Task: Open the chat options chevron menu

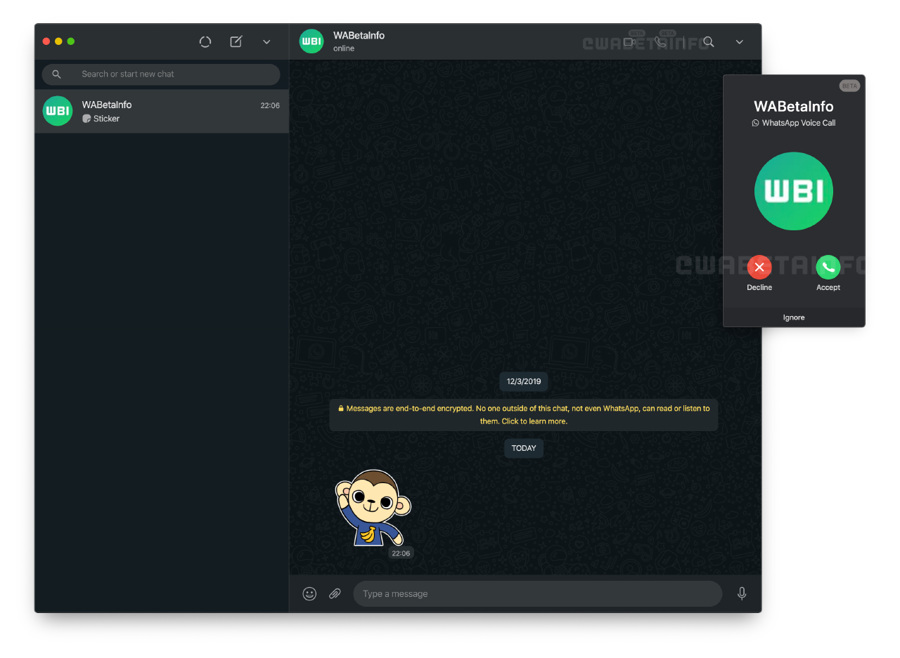Action: pyautogui.click(x=740, y=42)
